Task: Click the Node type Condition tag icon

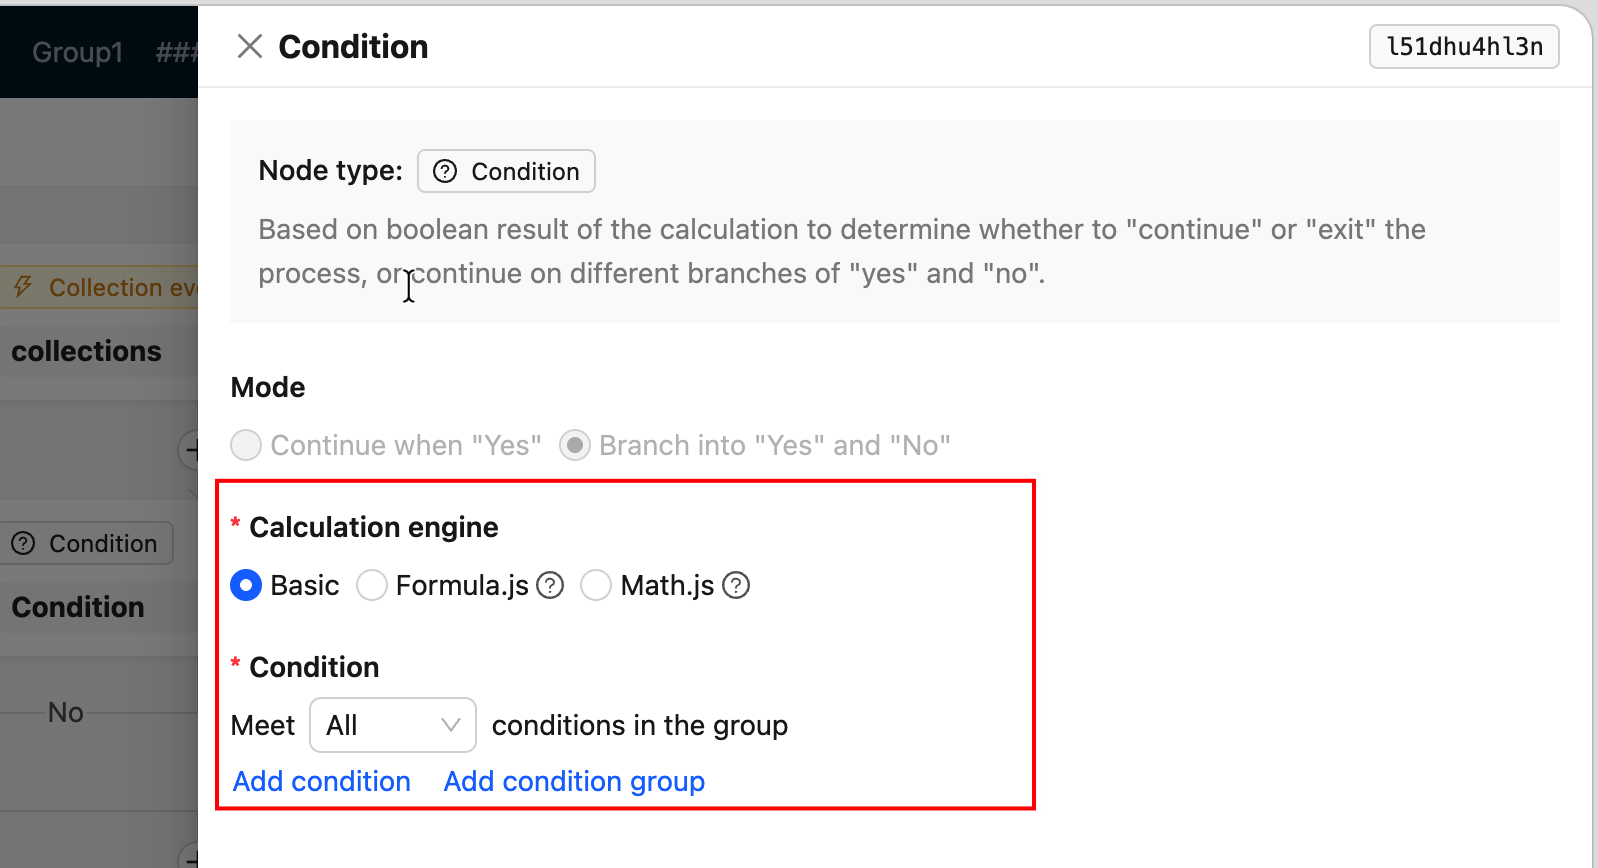Action: [445, 171]
